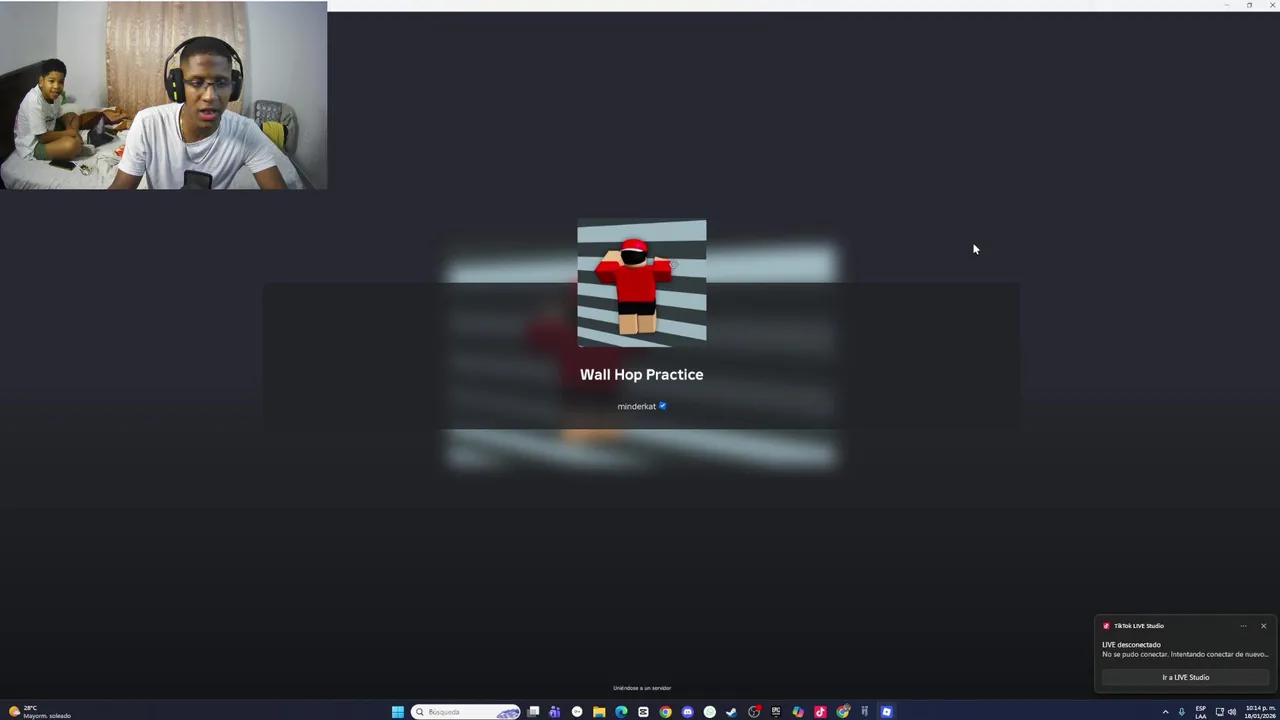Screen dimensions: 1280x720
Task: Launch Microsoft Edge from the taskbar
Action: [621, 712]
